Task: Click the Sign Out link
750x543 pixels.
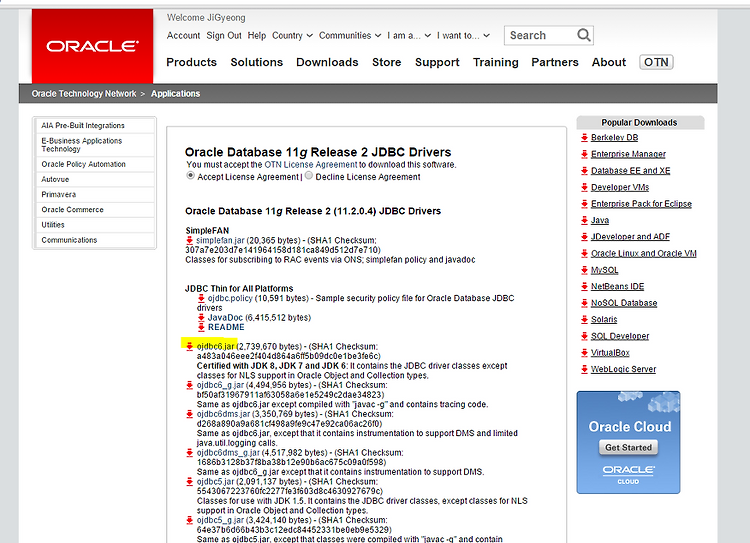Action: 224,35
